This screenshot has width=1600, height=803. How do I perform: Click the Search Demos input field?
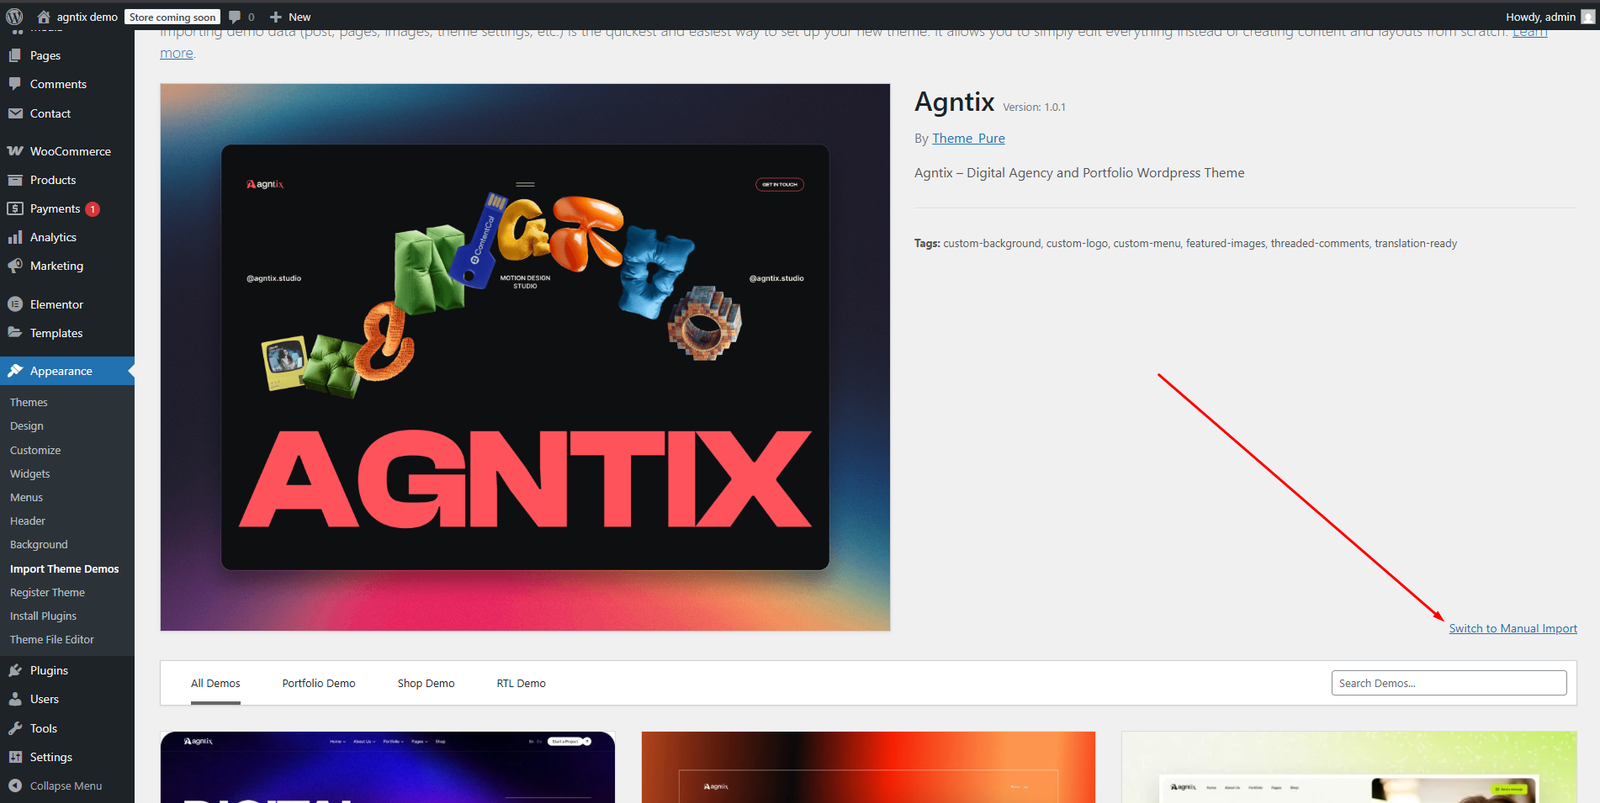[1448, 683]
